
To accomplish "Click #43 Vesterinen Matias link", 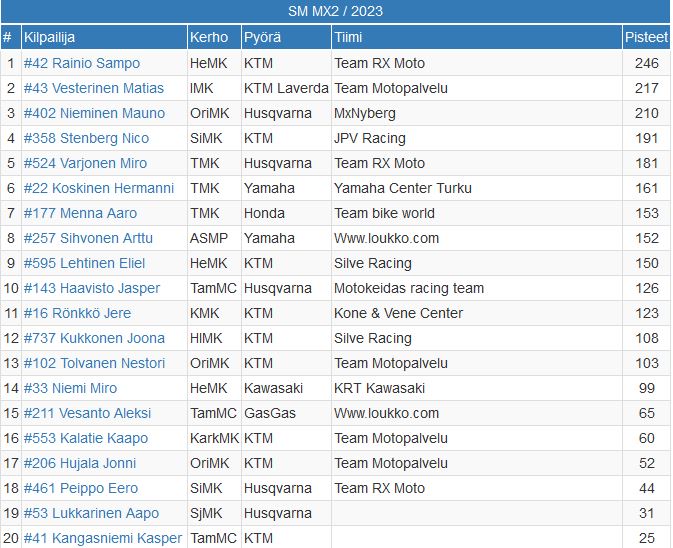I will coord(94,88).
